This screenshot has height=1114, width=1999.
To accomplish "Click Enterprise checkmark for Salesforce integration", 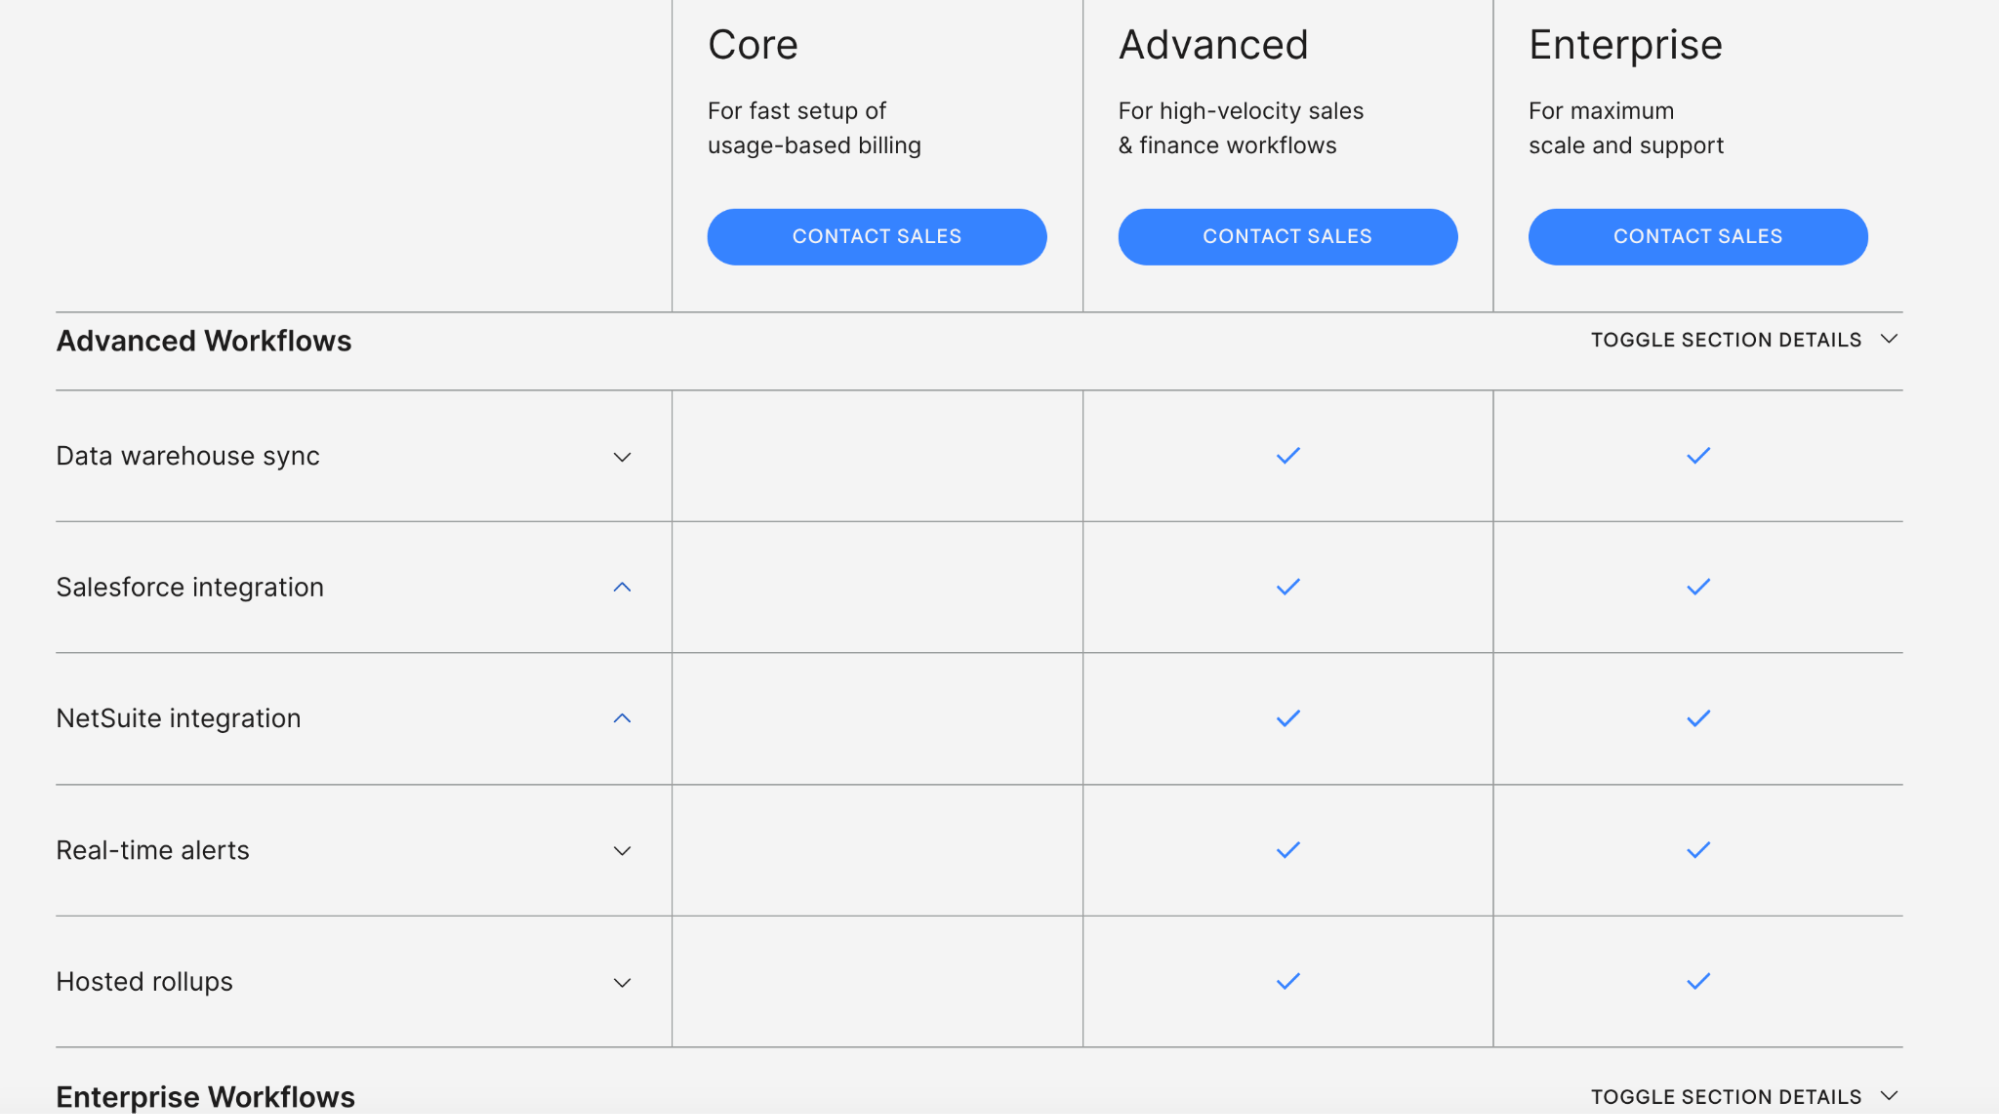I will [1698, 587].
